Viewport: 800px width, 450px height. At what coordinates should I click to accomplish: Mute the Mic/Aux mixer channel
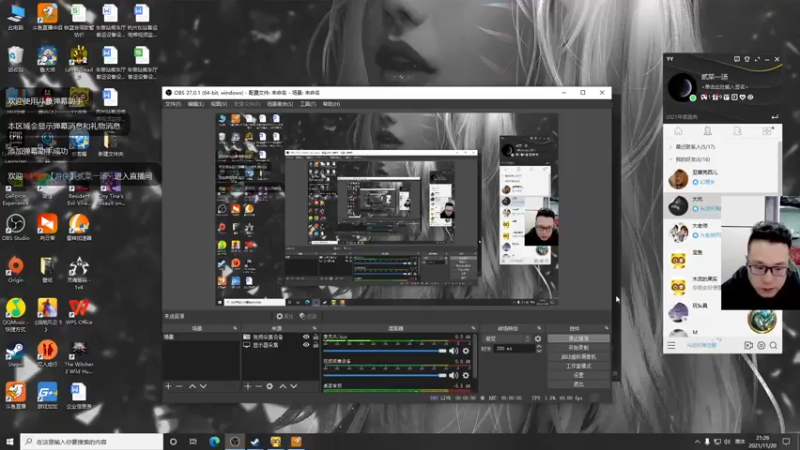[454, 351]
